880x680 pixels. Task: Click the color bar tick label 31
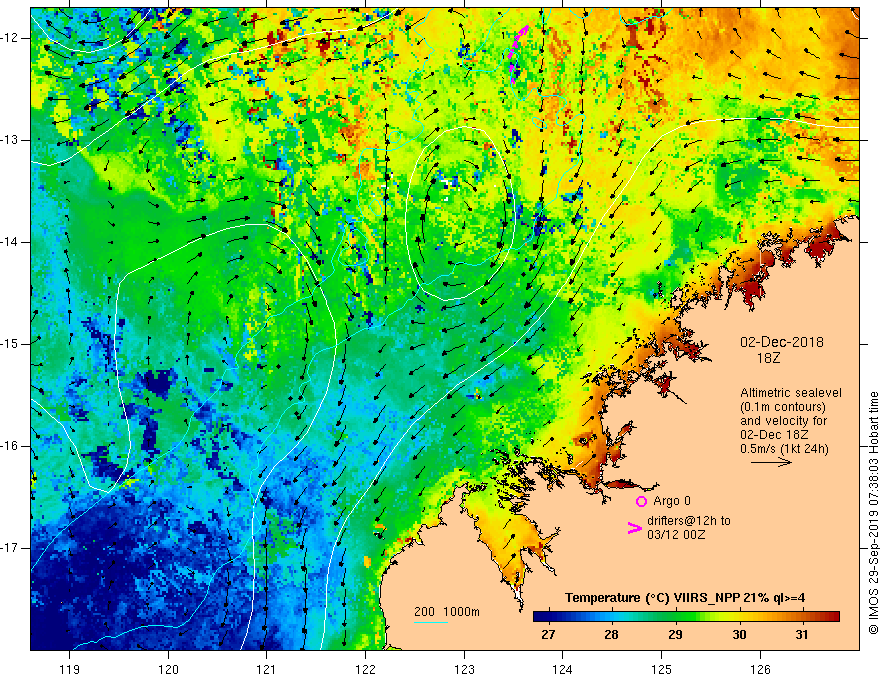802,635
